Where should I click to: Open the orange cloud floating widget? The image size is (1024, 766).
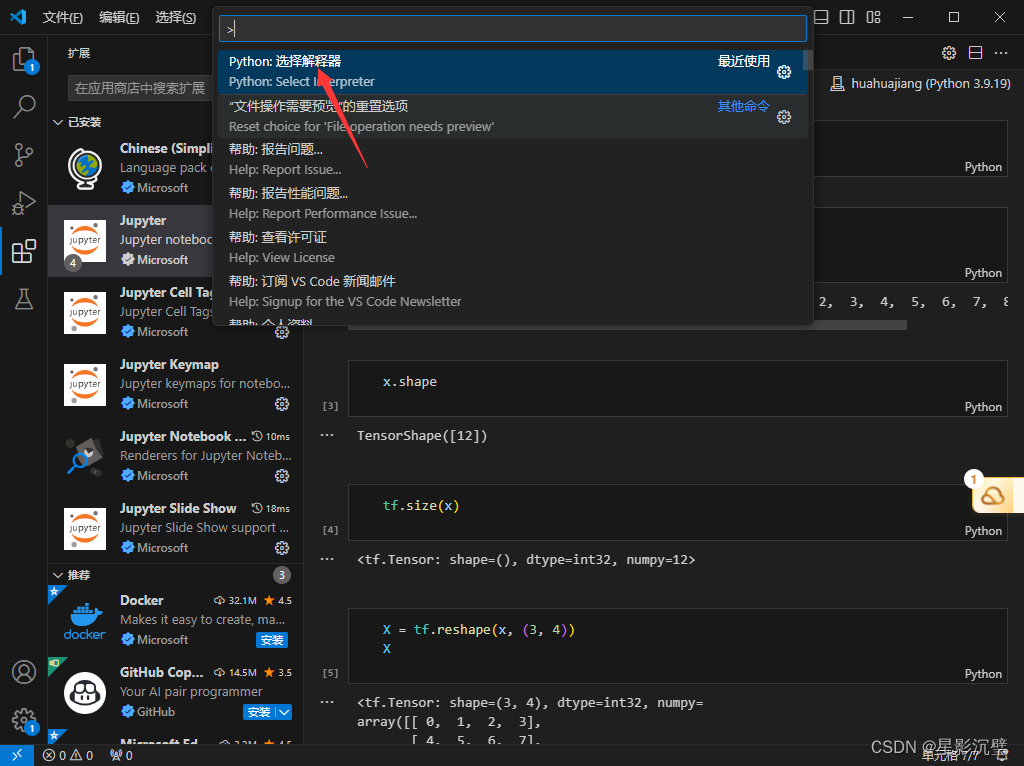click(x=993, y=496)
